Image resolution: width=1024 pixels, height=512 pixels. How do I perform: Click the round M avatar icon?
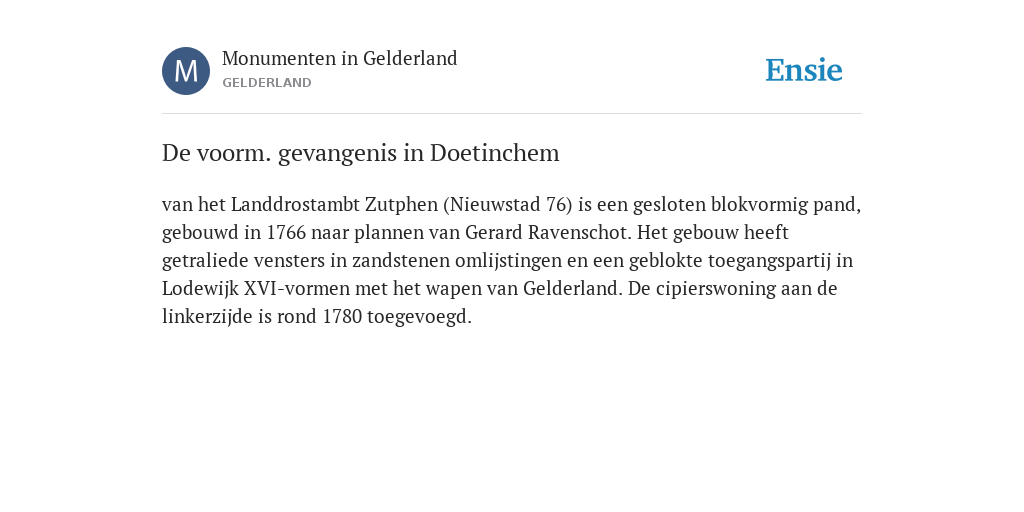[x=186, y=71]
